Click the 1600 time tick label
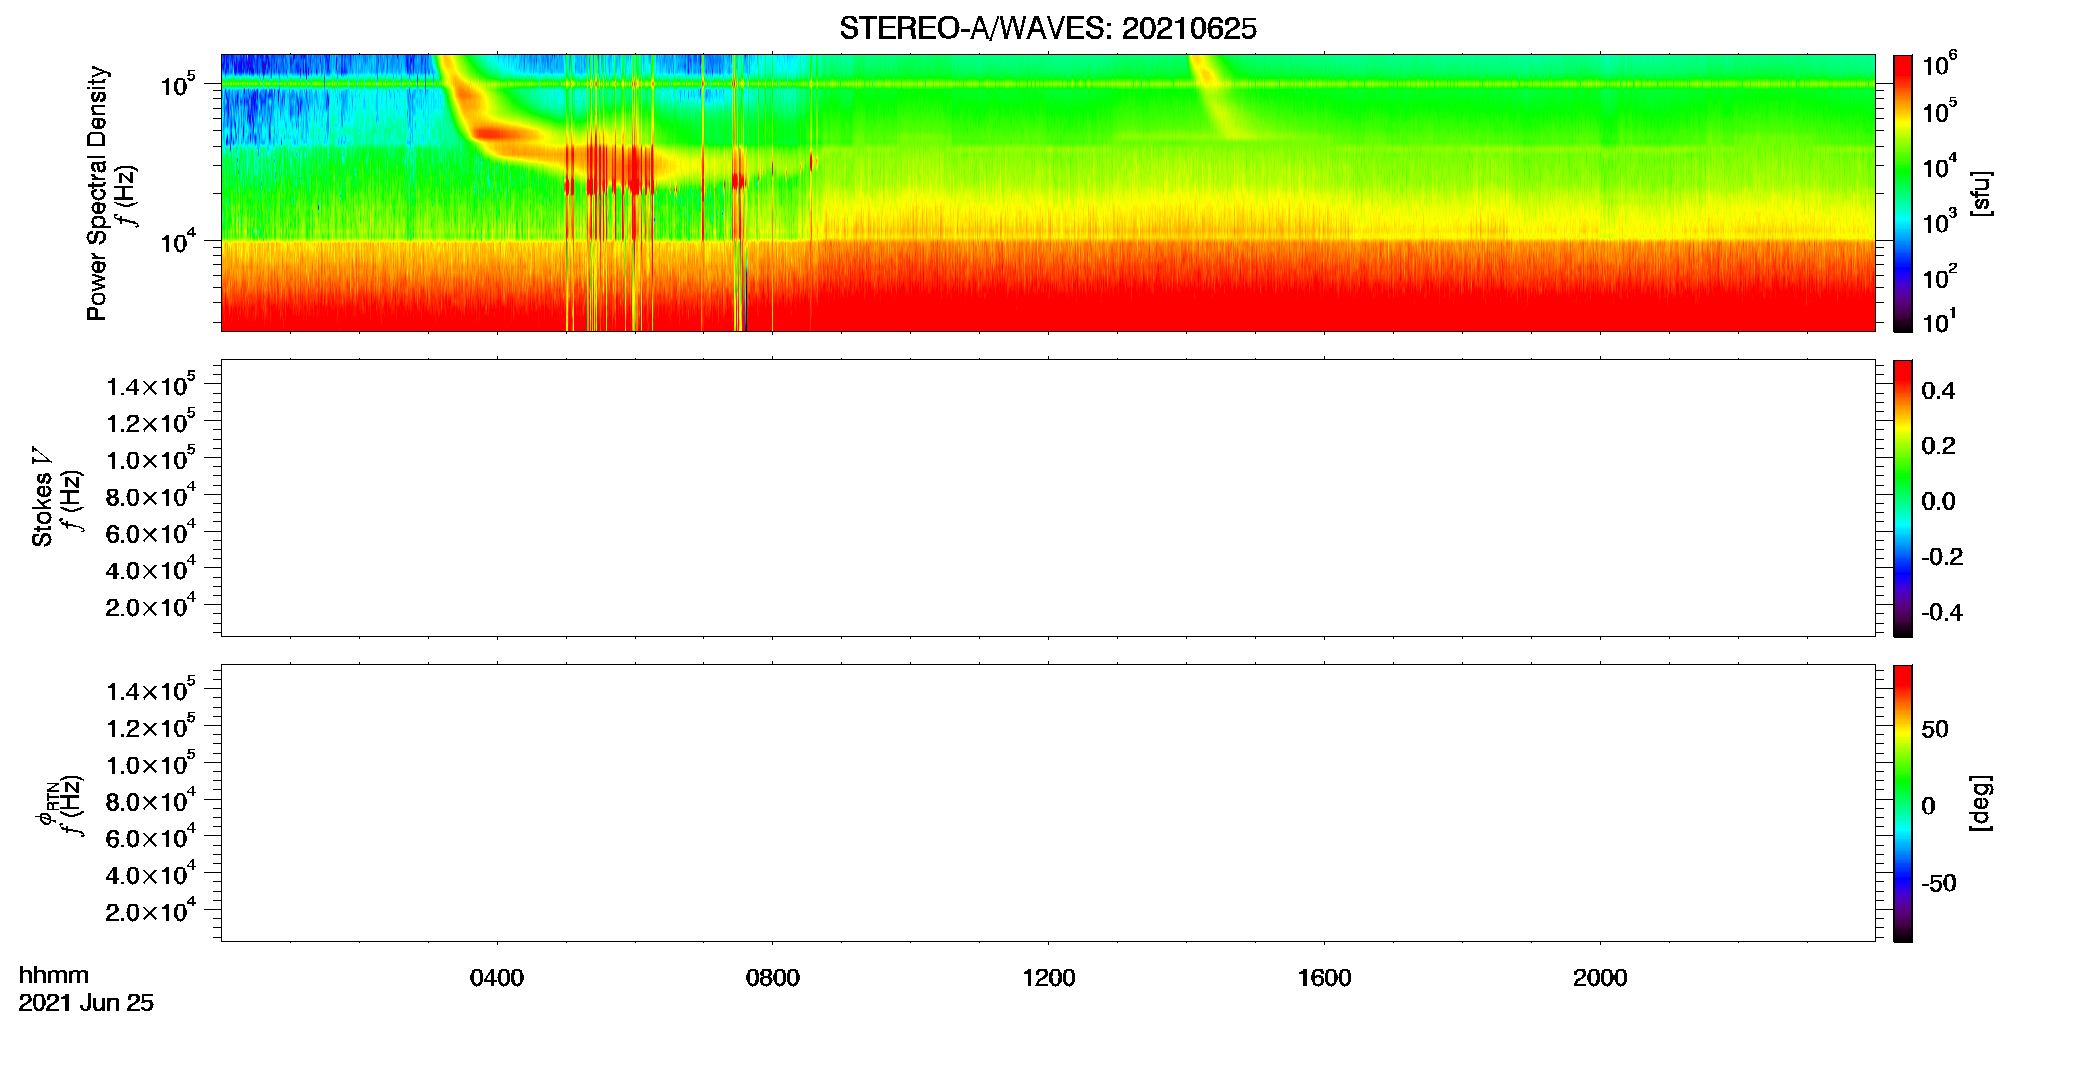 coord(1324,978)
